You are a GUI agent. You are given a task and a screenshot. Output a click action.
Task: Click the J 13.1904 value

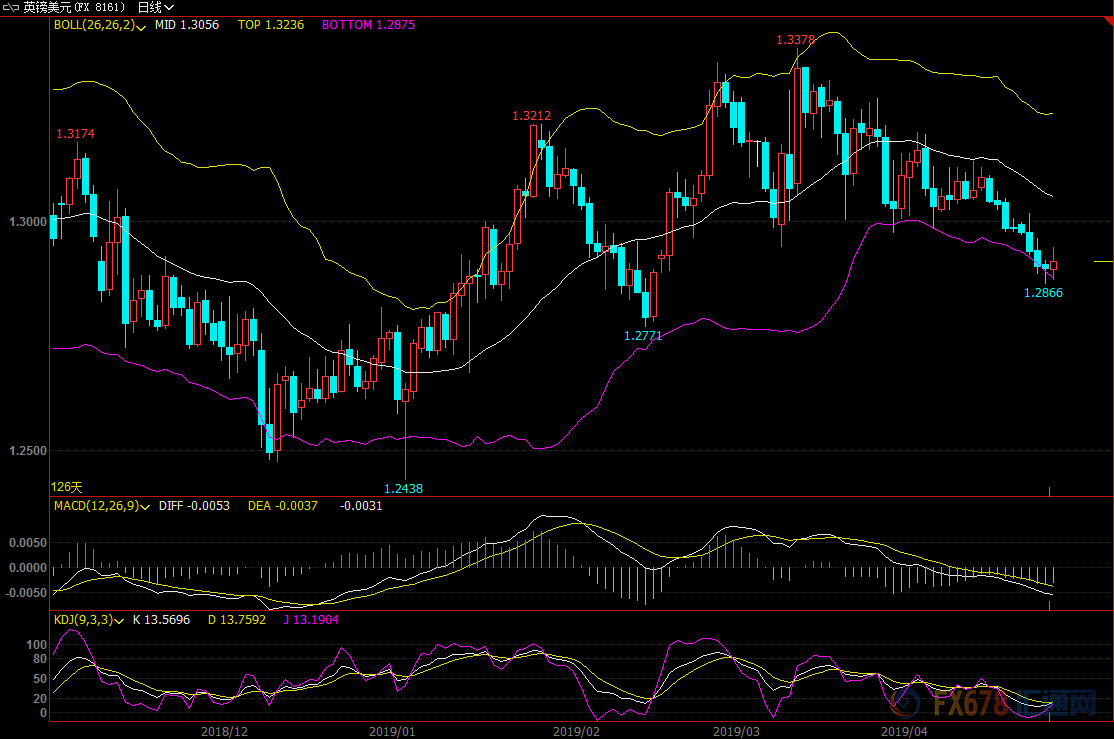[311, 620]
